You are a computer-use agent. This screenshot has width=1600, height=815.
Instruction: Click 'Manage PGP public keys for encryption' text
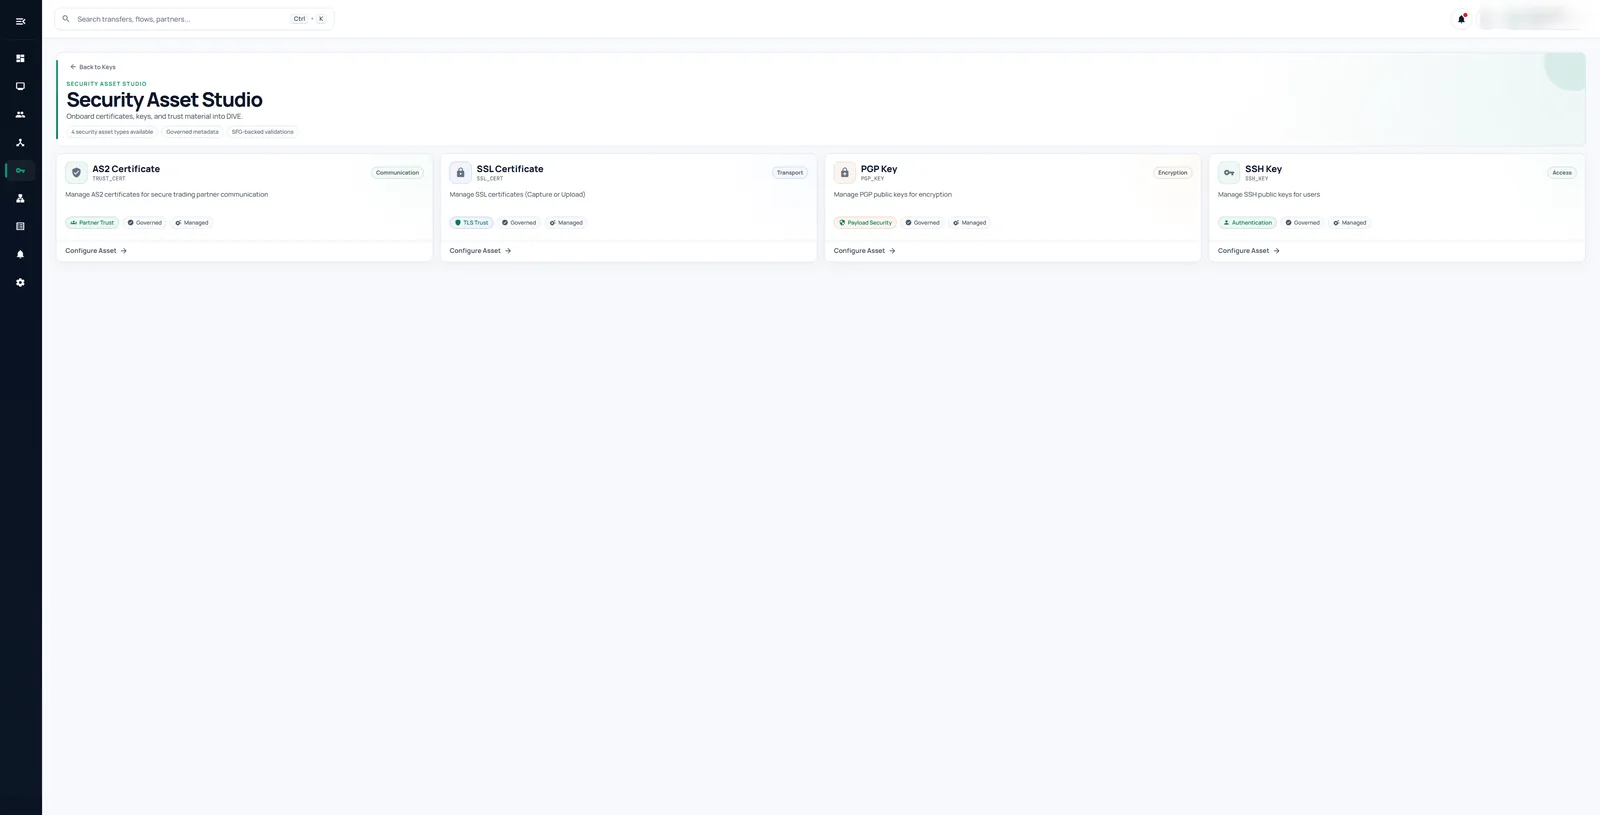click(x=893, y=195)
